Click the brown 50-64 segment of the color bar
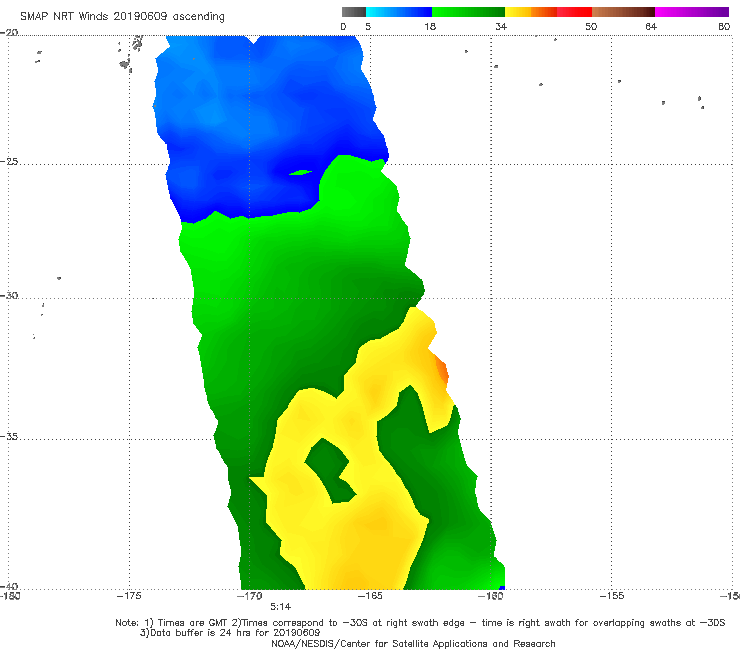This screenshot has height=650, width=740. click(x=623, y=12)
